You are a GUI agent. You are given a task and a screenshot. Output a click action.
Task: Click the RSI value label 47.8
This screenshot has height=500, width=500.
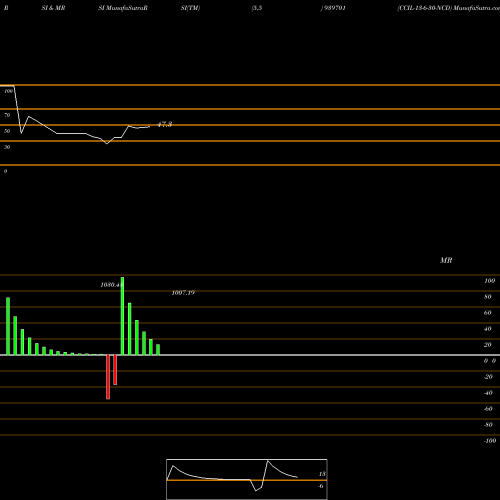(x=165, y=124)
